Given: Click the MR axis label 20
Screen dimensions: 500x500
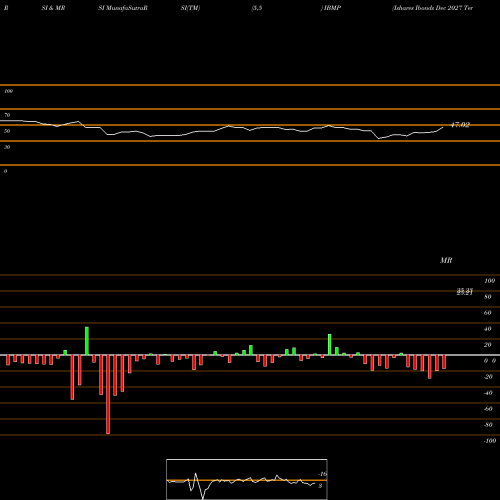Looking at the screenshot, I should [488, 345].
